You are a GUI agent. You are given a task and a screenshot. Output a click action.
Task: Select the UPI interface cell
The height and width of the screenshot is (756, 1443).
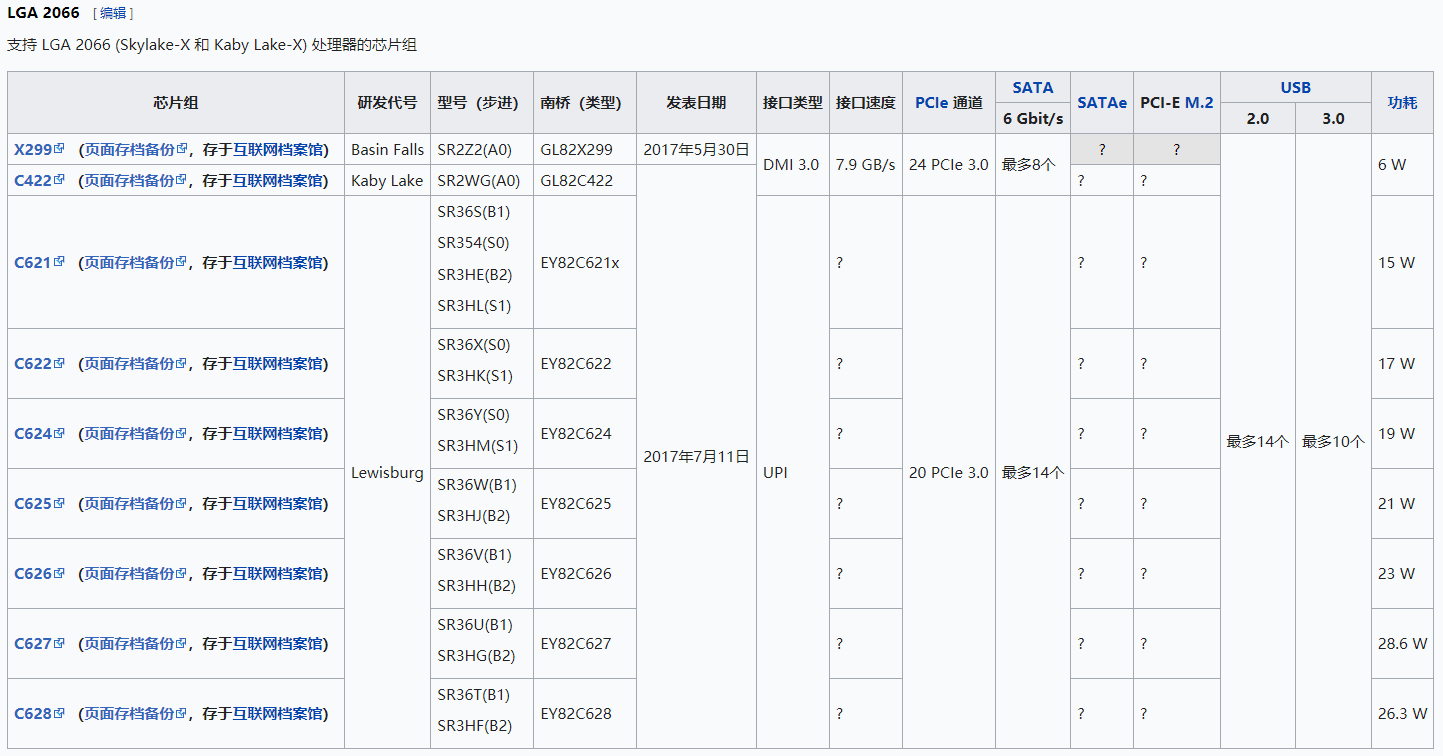pos(792,472)
